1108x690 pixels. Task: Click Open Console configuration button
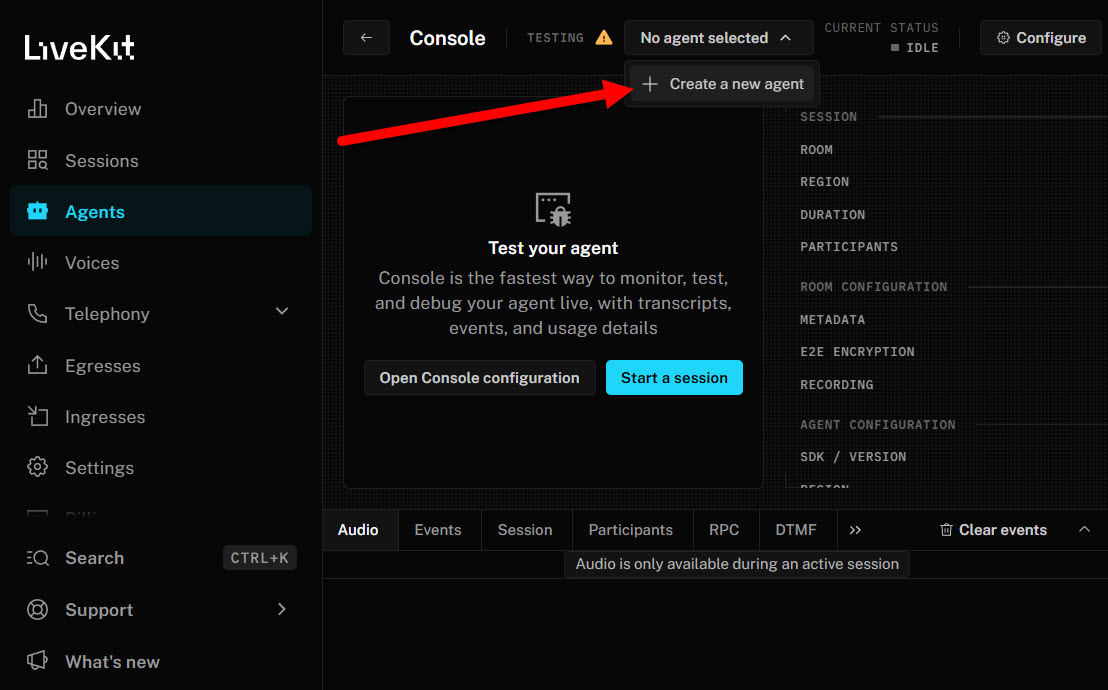(x=480, y=378)
